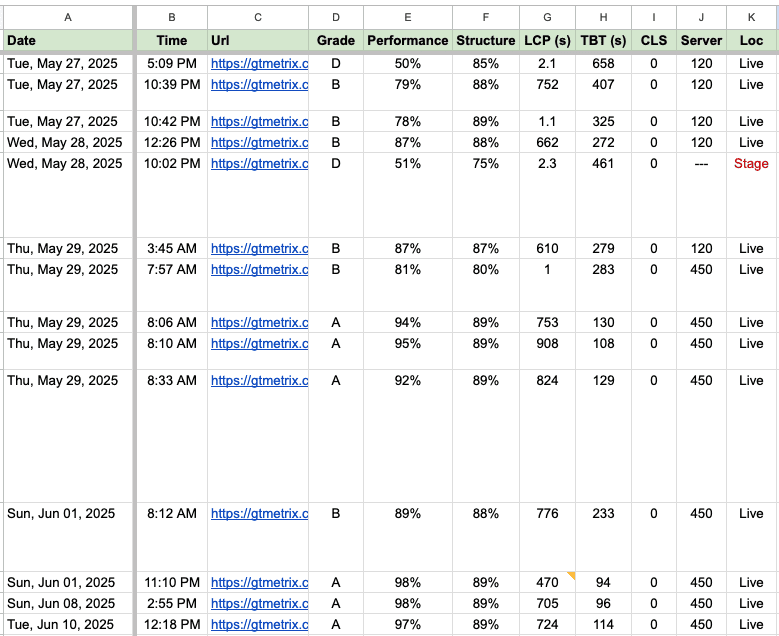779x636 pixels.
Task: Open the gtmetrix link for 5:09 PM row
Action: [259, 63]
